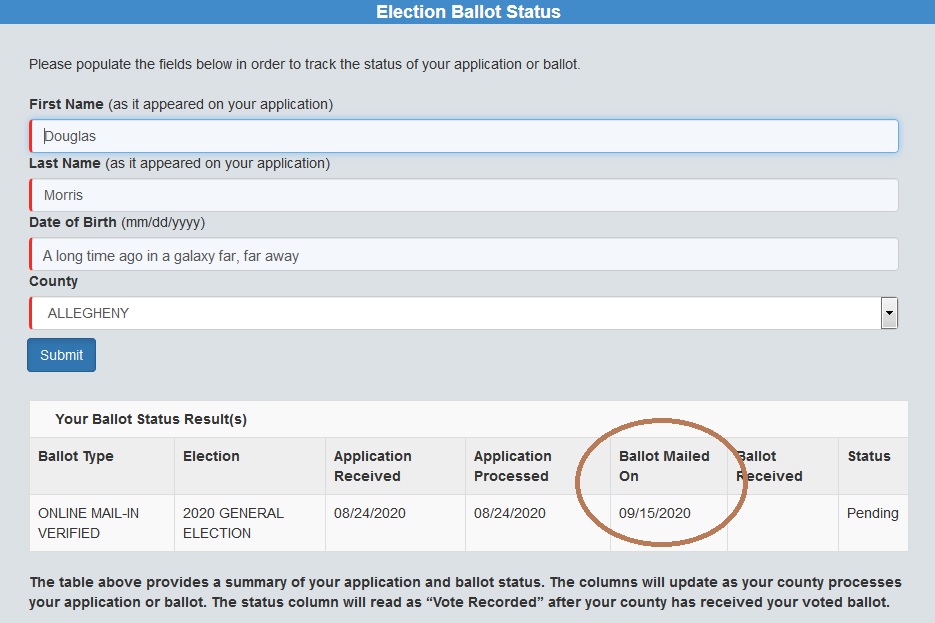The width and height of the screenshot is (935, 623).
Task: Submit the ballot status form
Action: click(x=61, y=355)
